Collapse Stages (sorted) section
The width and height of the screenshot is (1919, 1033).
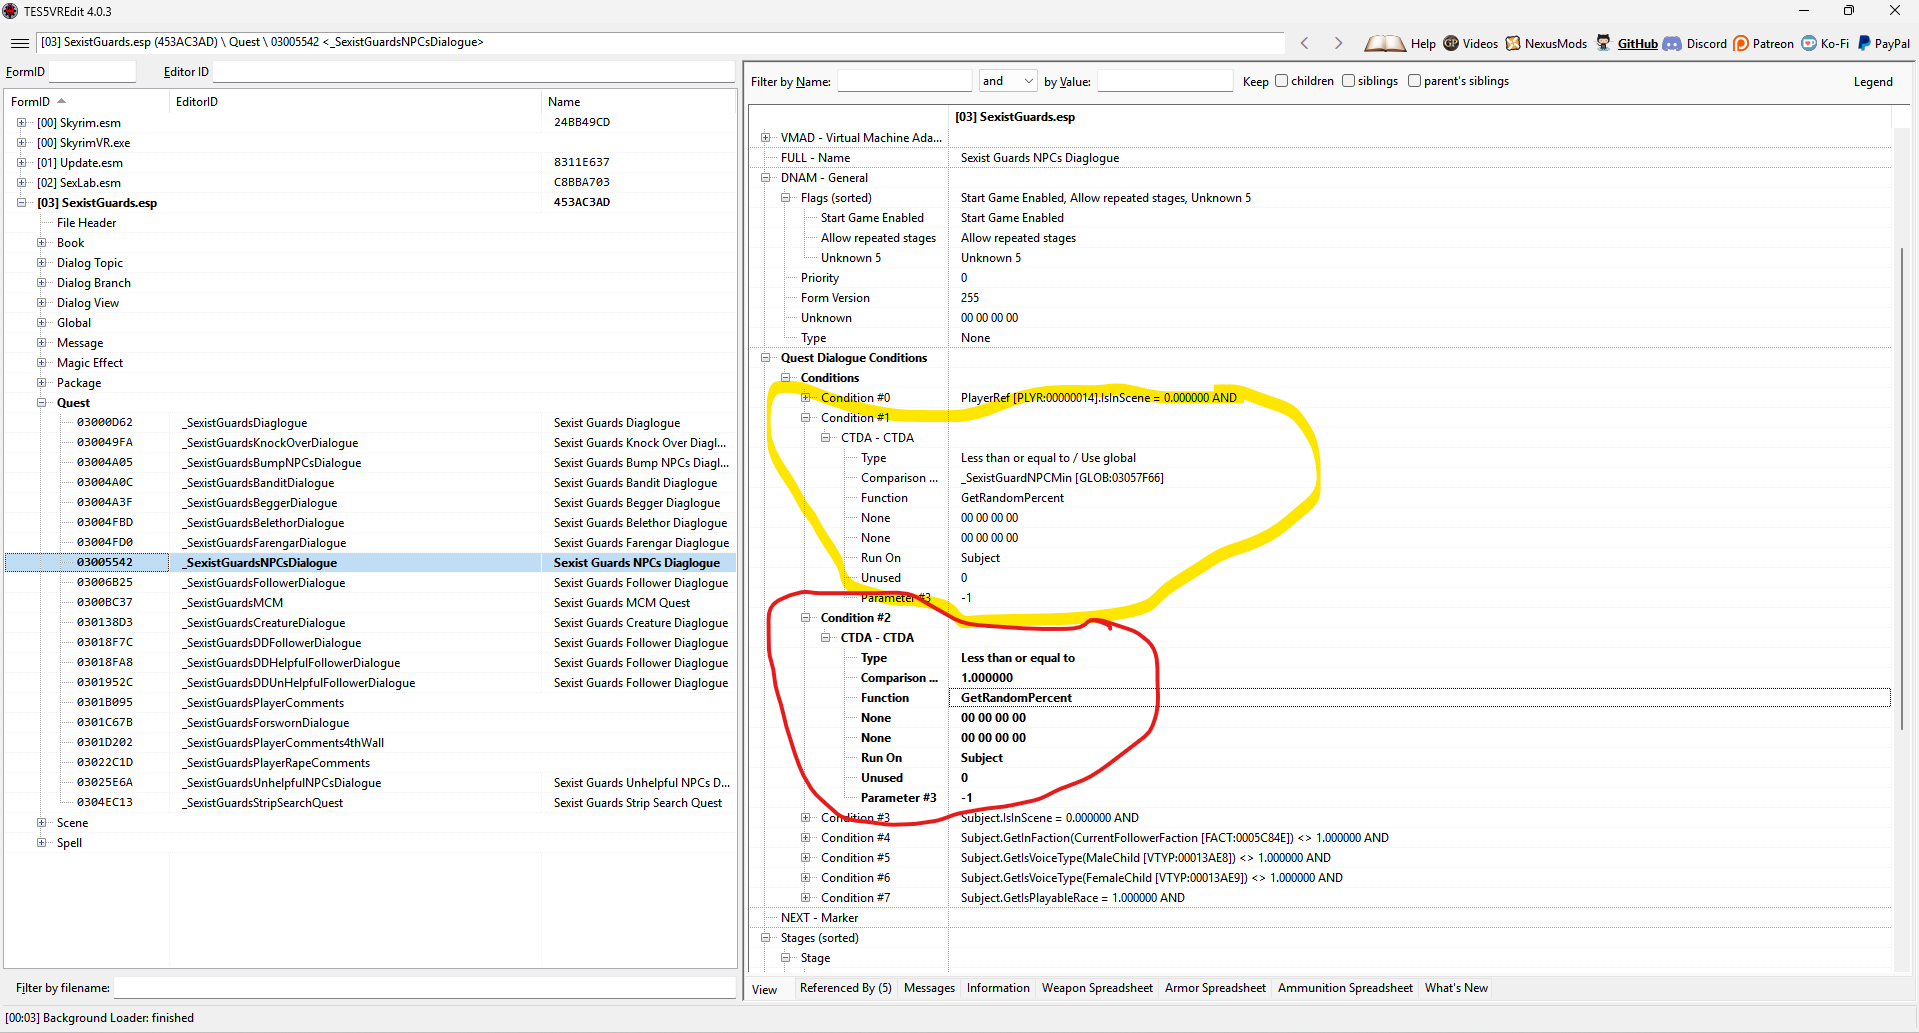766,938
